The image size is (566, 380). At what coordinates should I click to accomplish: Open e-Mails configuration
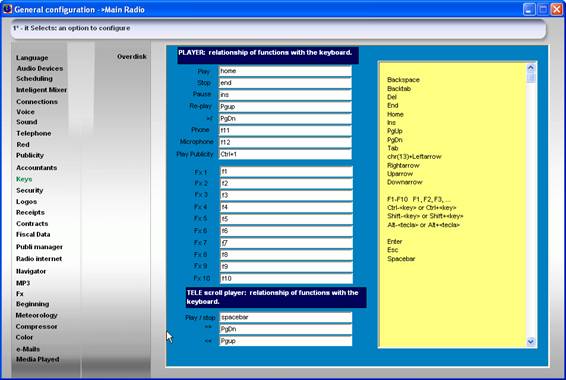point(28,349)
